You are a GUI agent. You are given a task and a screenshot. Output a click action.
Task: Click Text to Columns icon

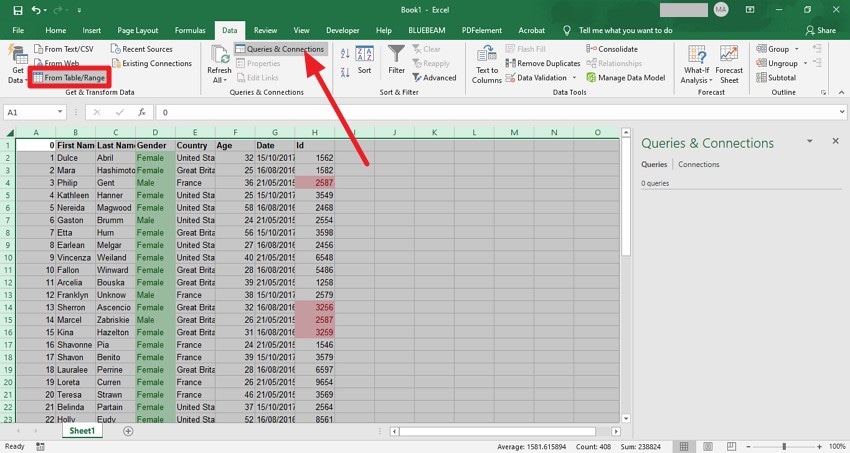coord(486,54)
